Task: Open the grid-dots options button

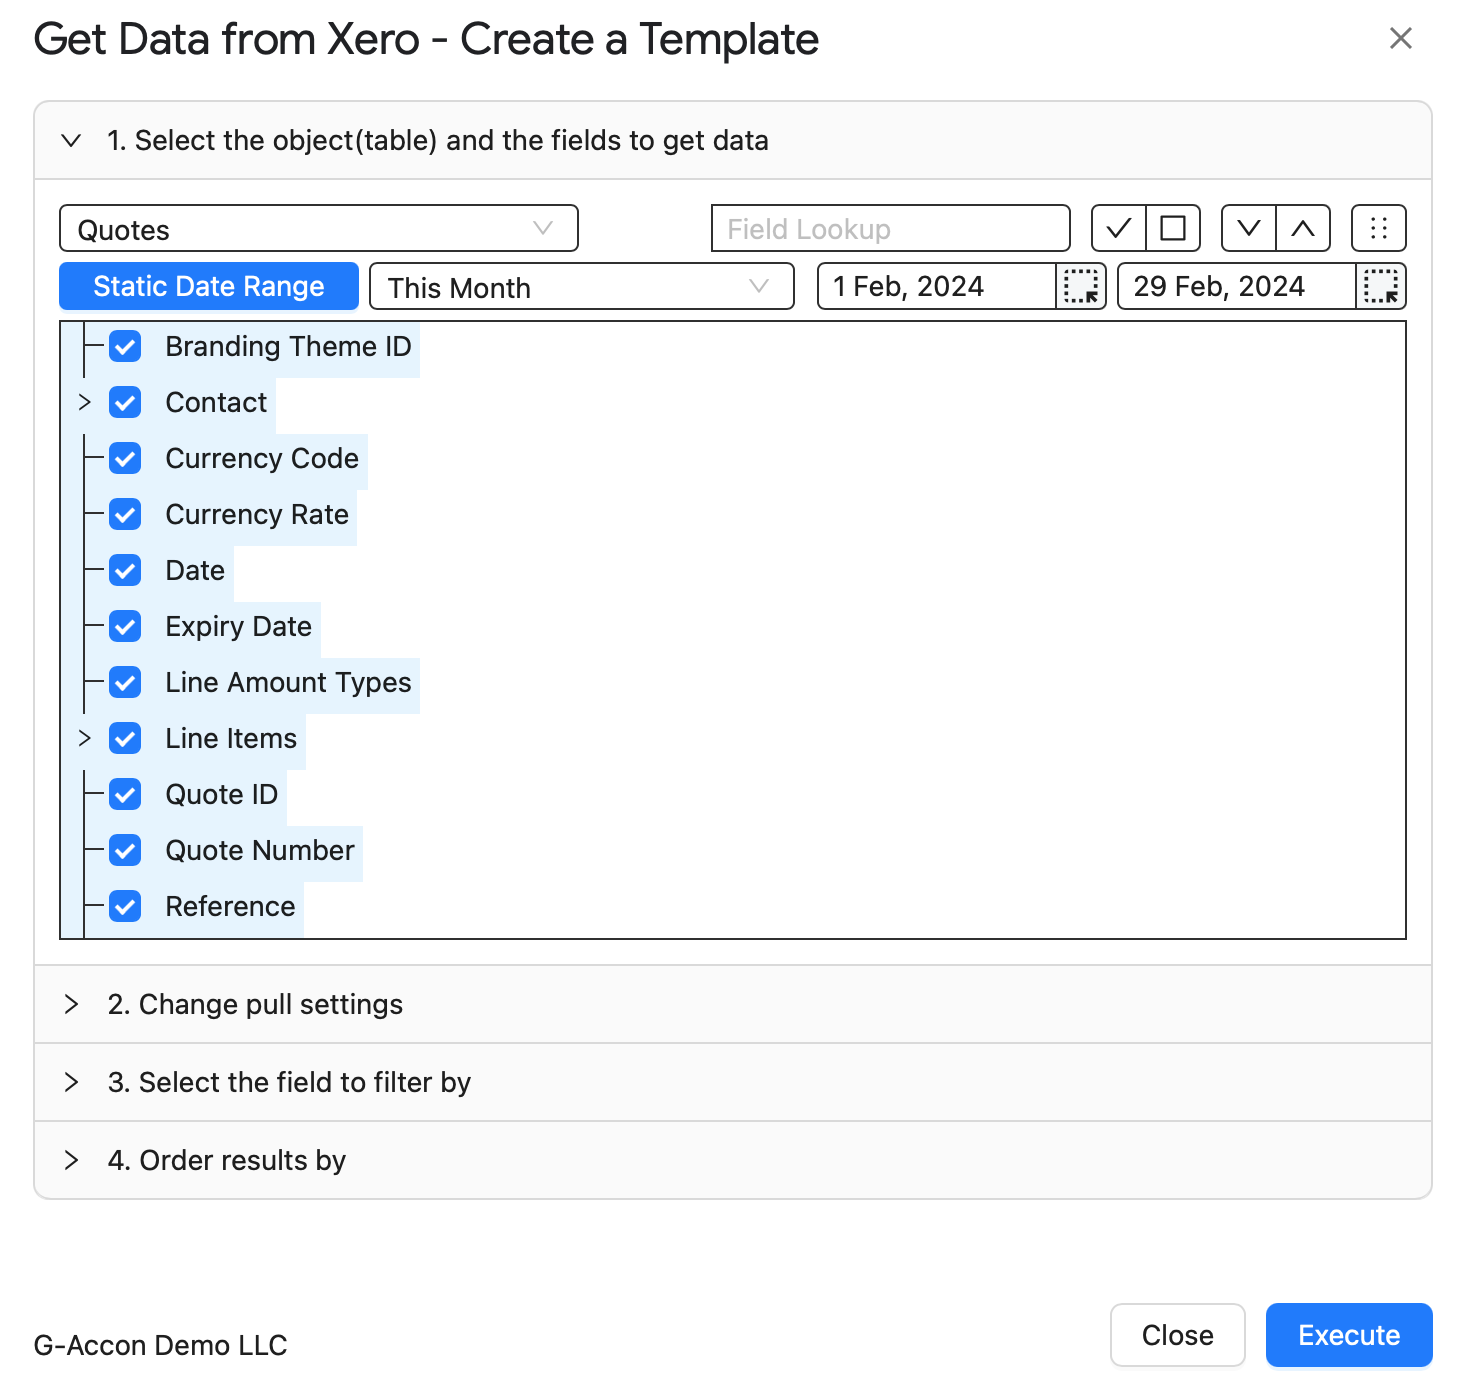Action: click(x=1379, y=228)
